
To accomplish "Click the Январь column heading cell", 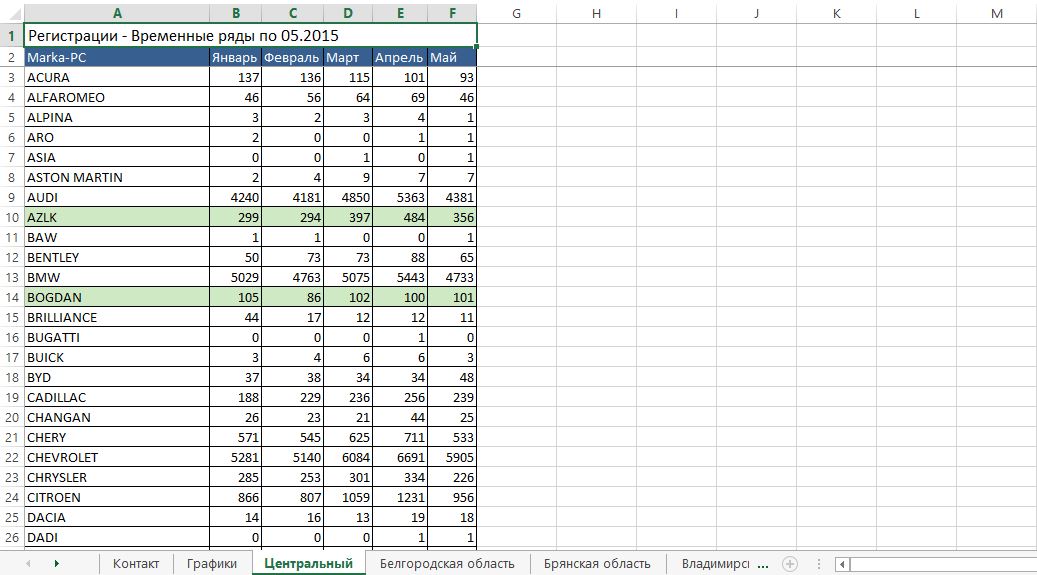I will (x=235, y=58).
